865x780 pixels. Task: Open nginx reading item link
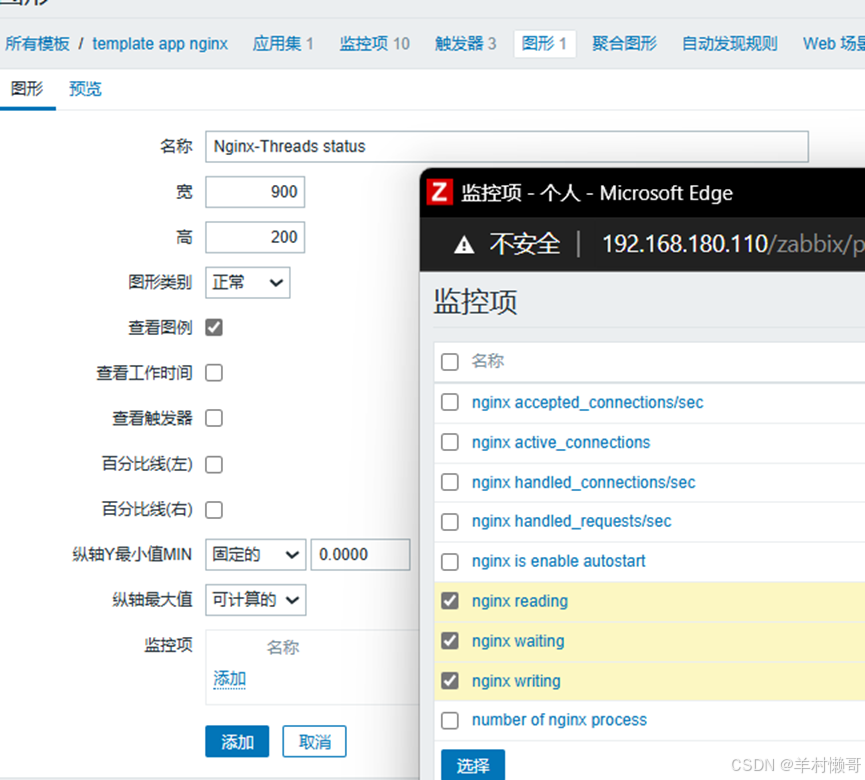520,601
